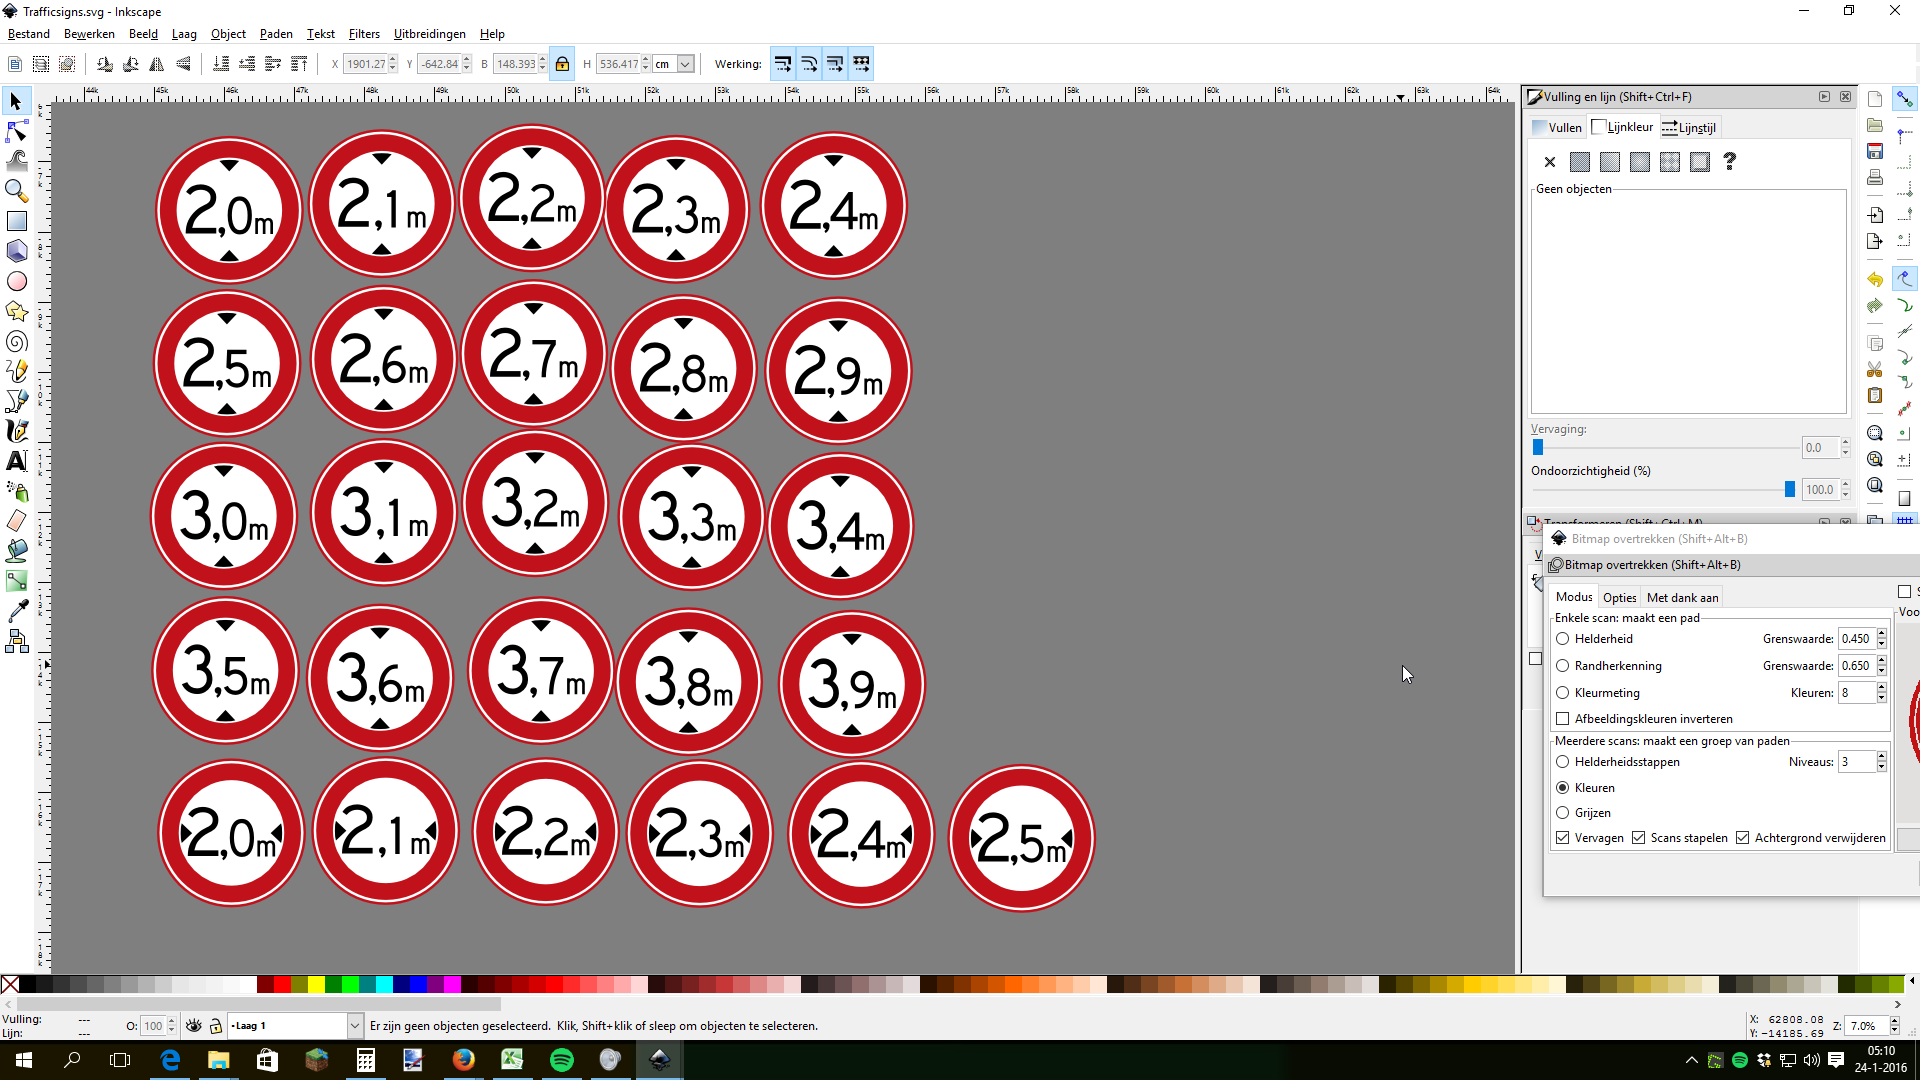The width and height of the screenshot is (1920, 1080).
Task: Check Afbeeldingskleuren inverteren checkbox
Action: tap(1563, 719)
